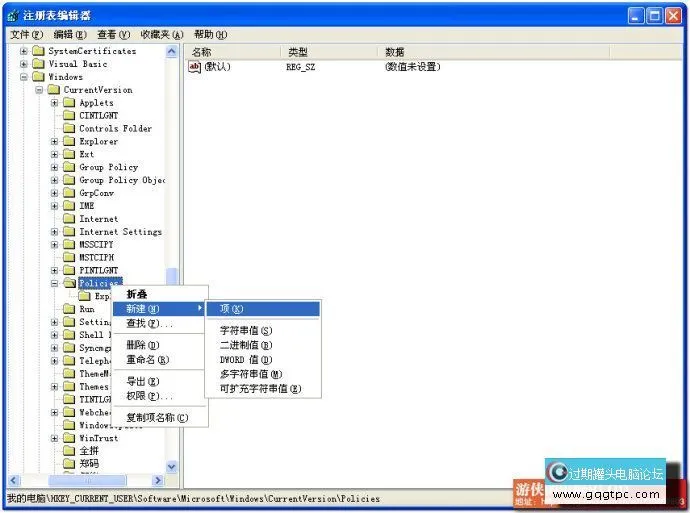Click the Run folder icon

[x=69, y=309]
